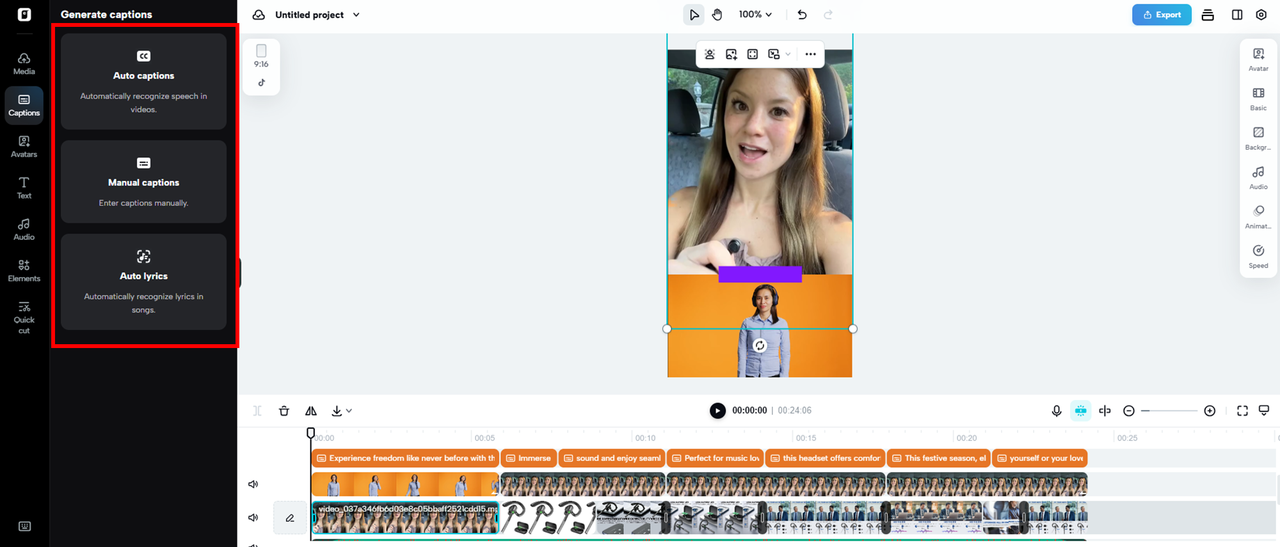1280x547 pixels.
Task: Click the monitor display icon in timeline toolbar
Action: pos(1264,411)
